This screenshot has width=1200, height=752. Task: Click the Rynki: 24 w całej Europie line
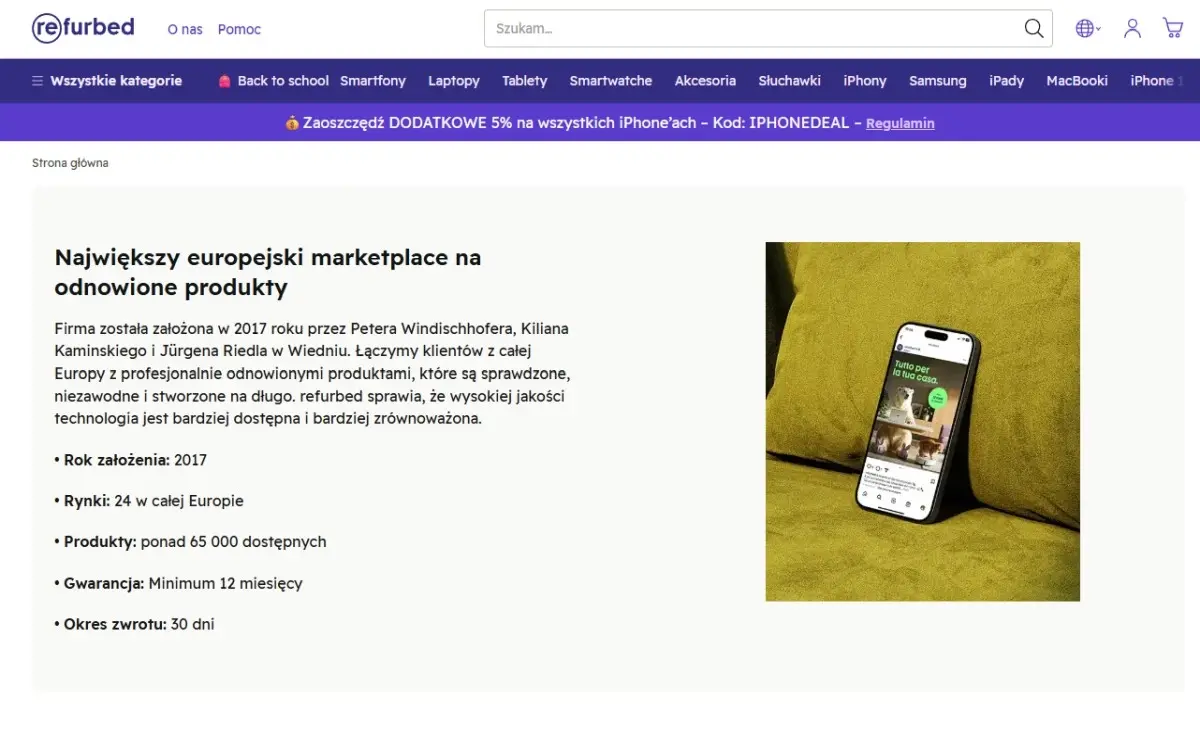point(149,501)
